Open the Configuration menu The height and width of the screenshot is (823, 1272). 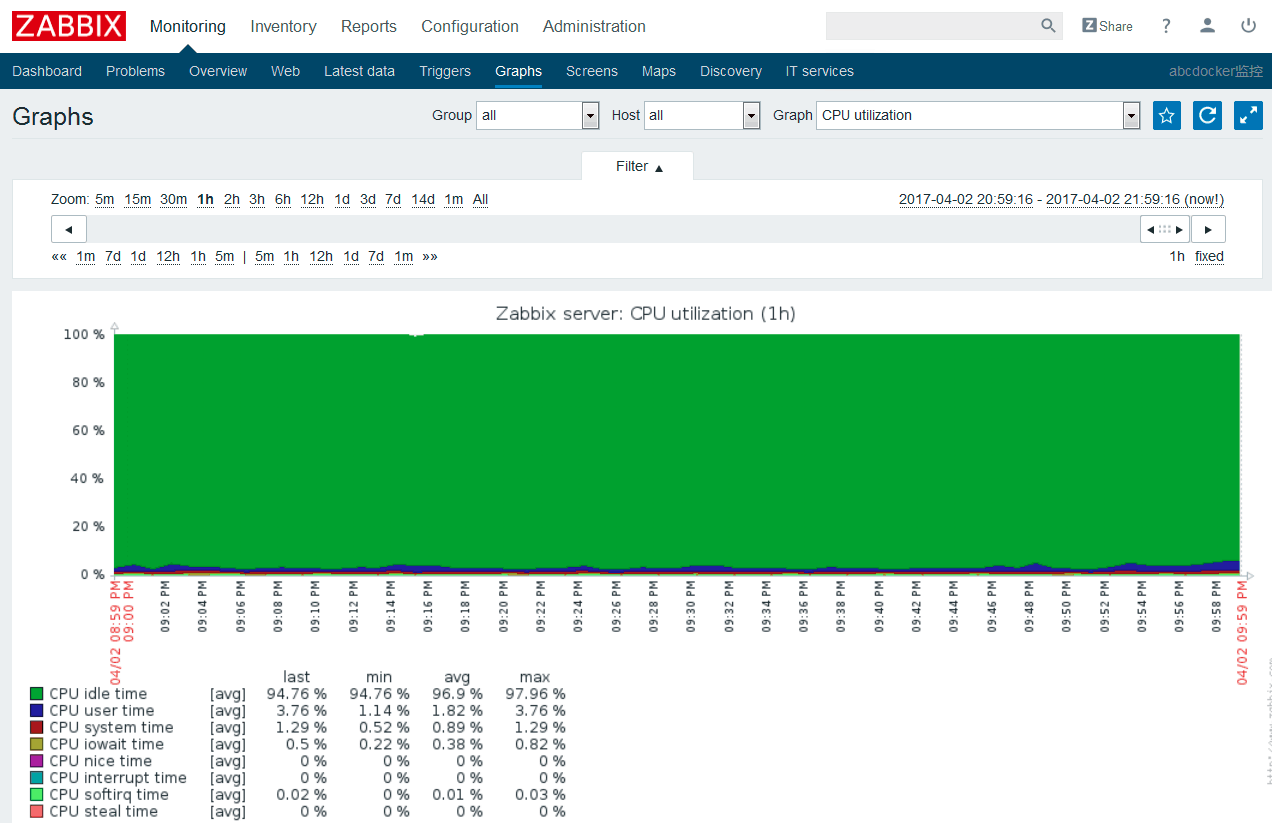click(470, 26)
